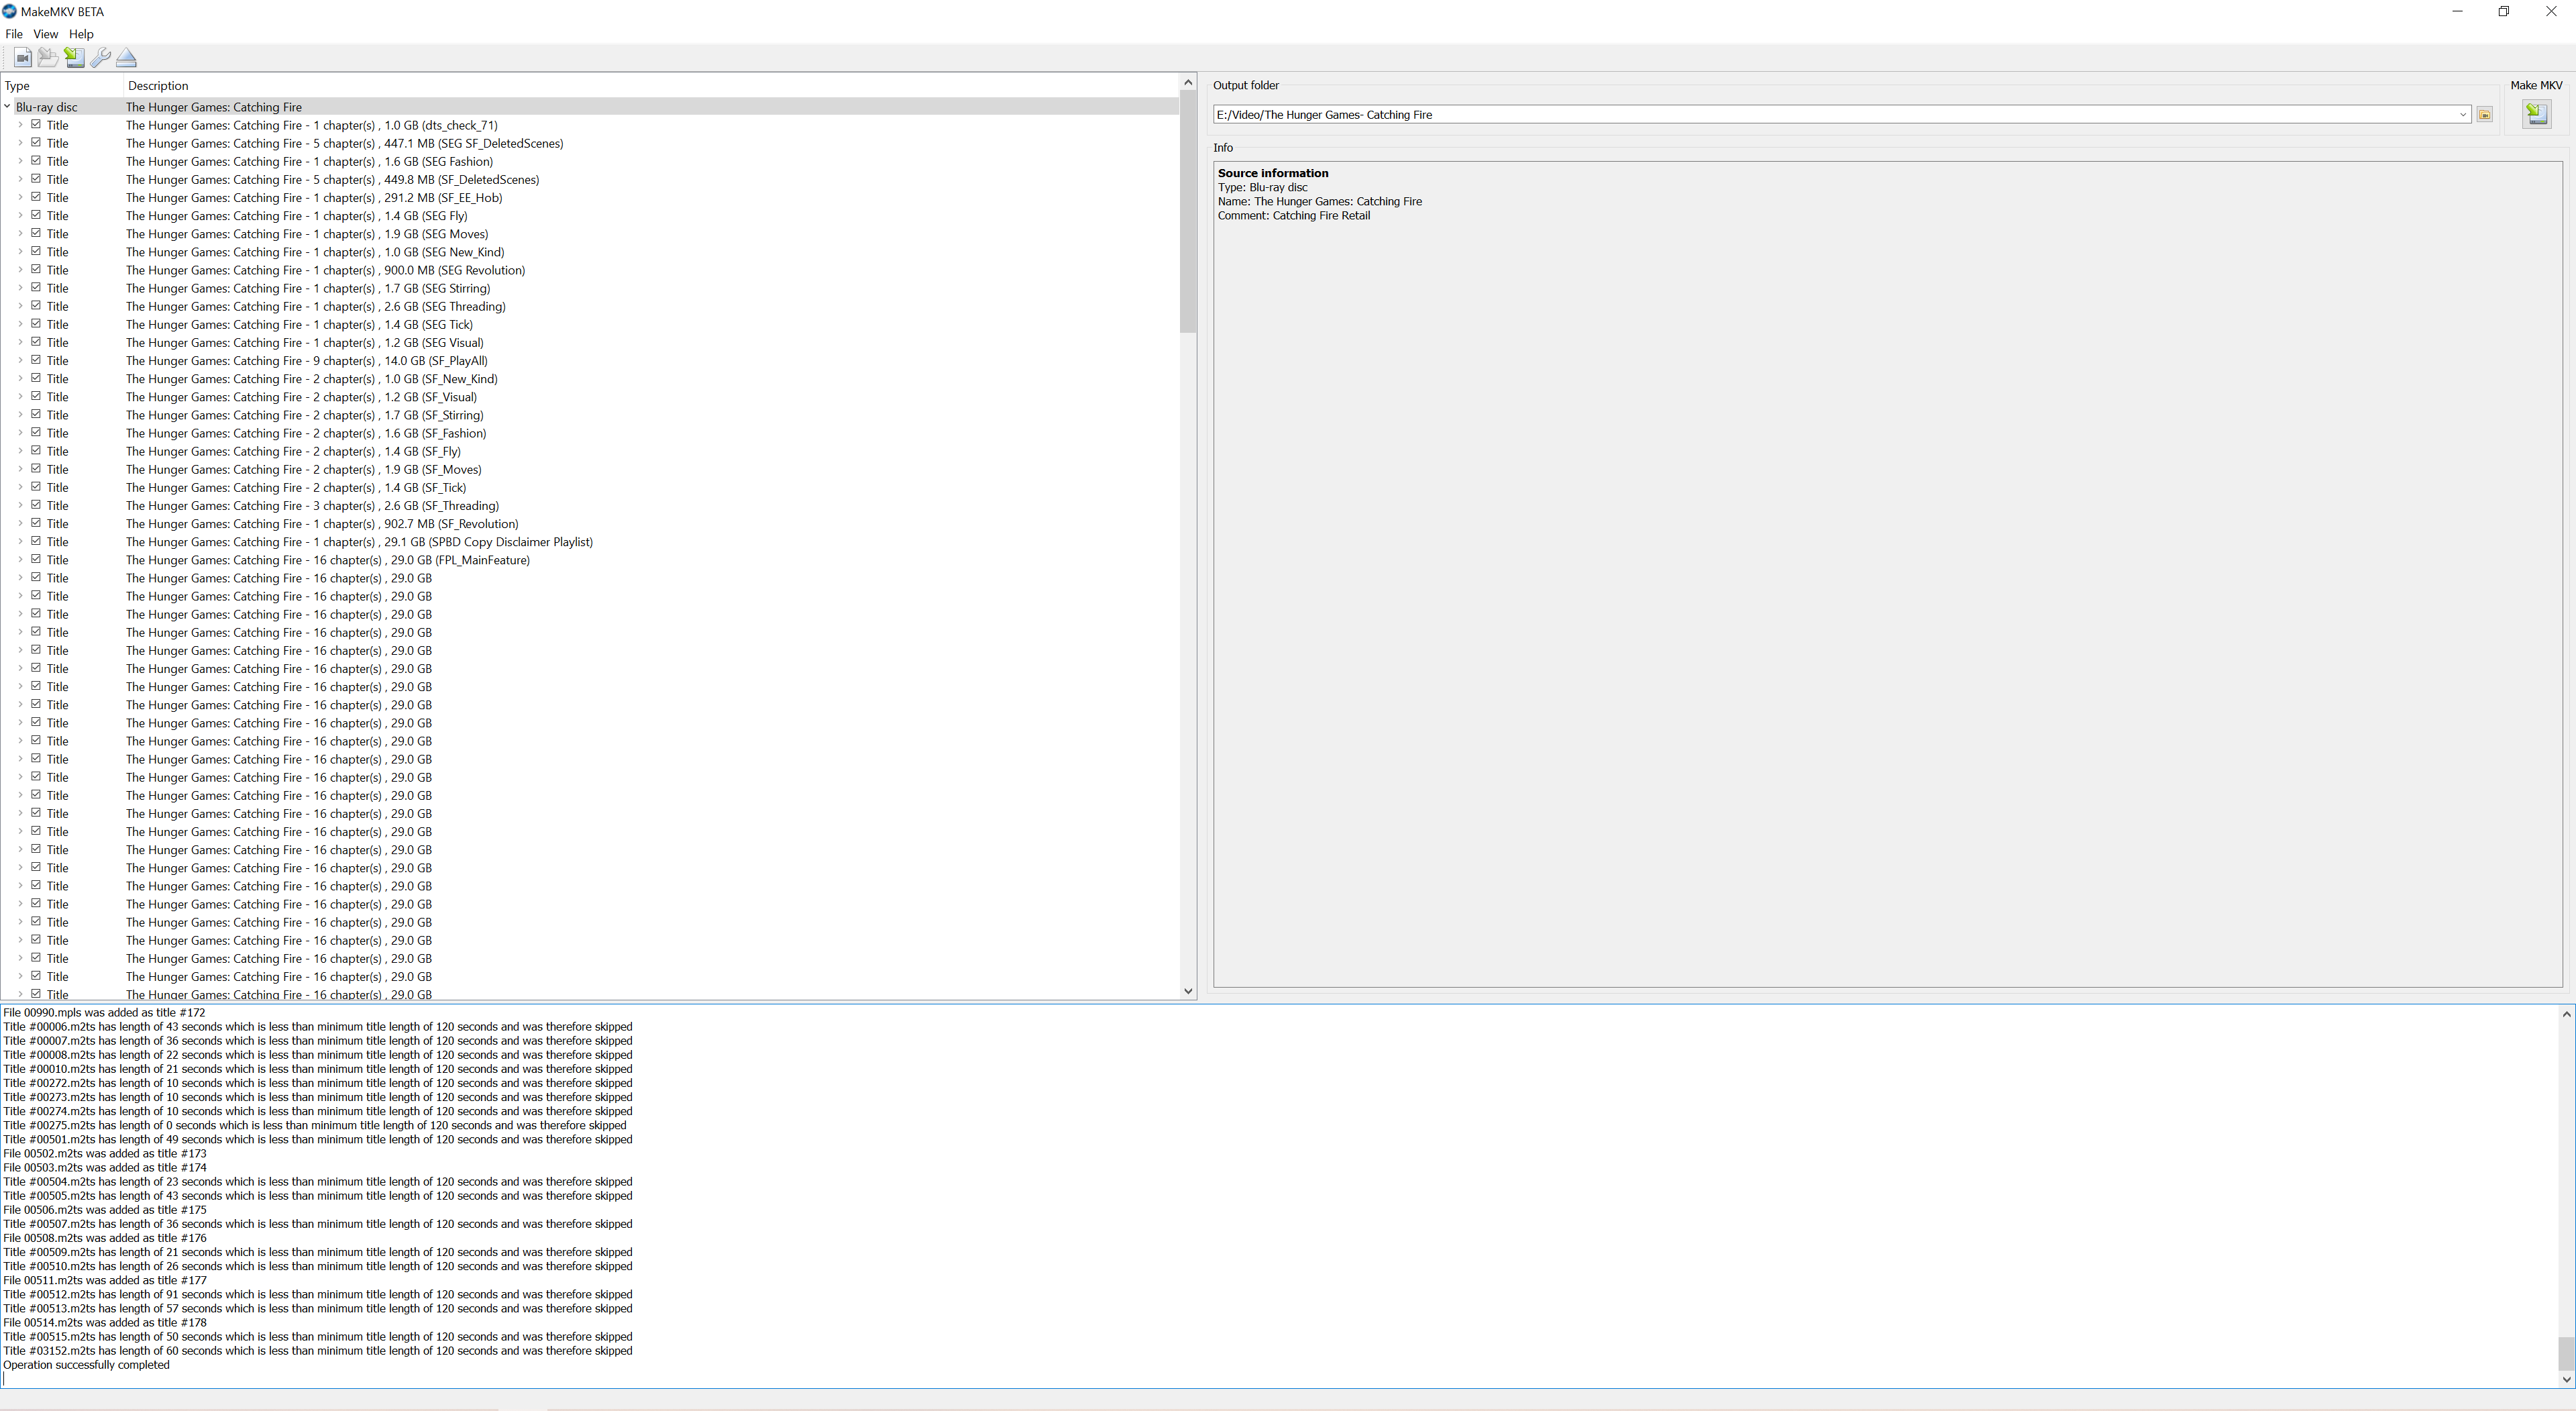Expand the SEG Threading title row

[20, 306]
